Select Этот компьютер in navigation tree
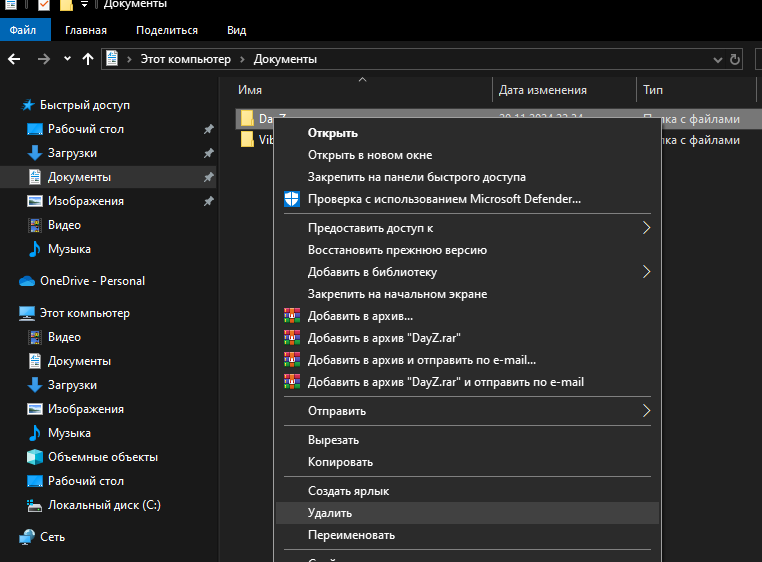The height and width of the screenshot is (562, 762). 85,313
